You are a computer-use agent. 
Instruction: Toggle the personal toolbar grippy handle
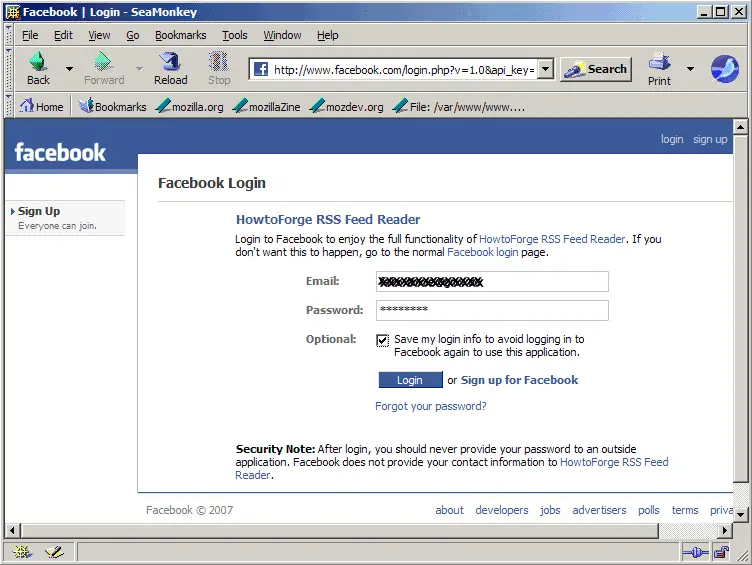pyautogui.click(x=8, y=106)
